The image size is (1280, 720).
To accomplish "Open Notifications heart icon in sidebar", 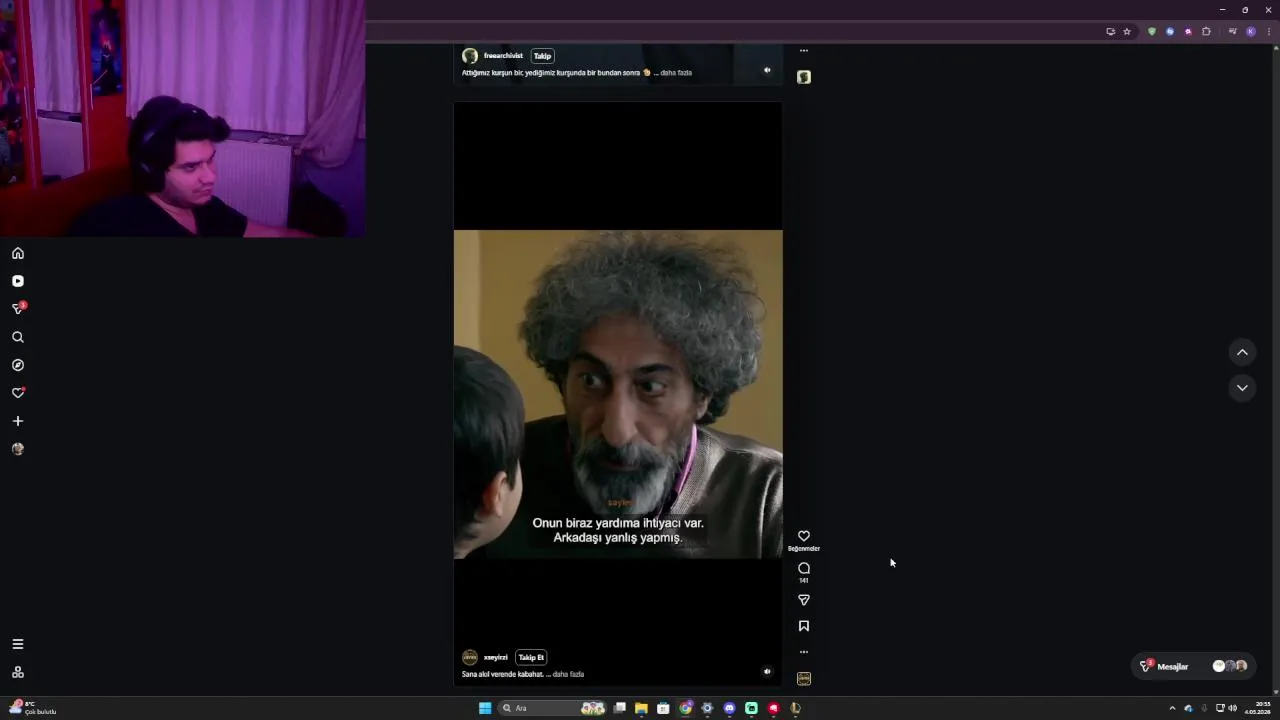I will coord(17,393).
